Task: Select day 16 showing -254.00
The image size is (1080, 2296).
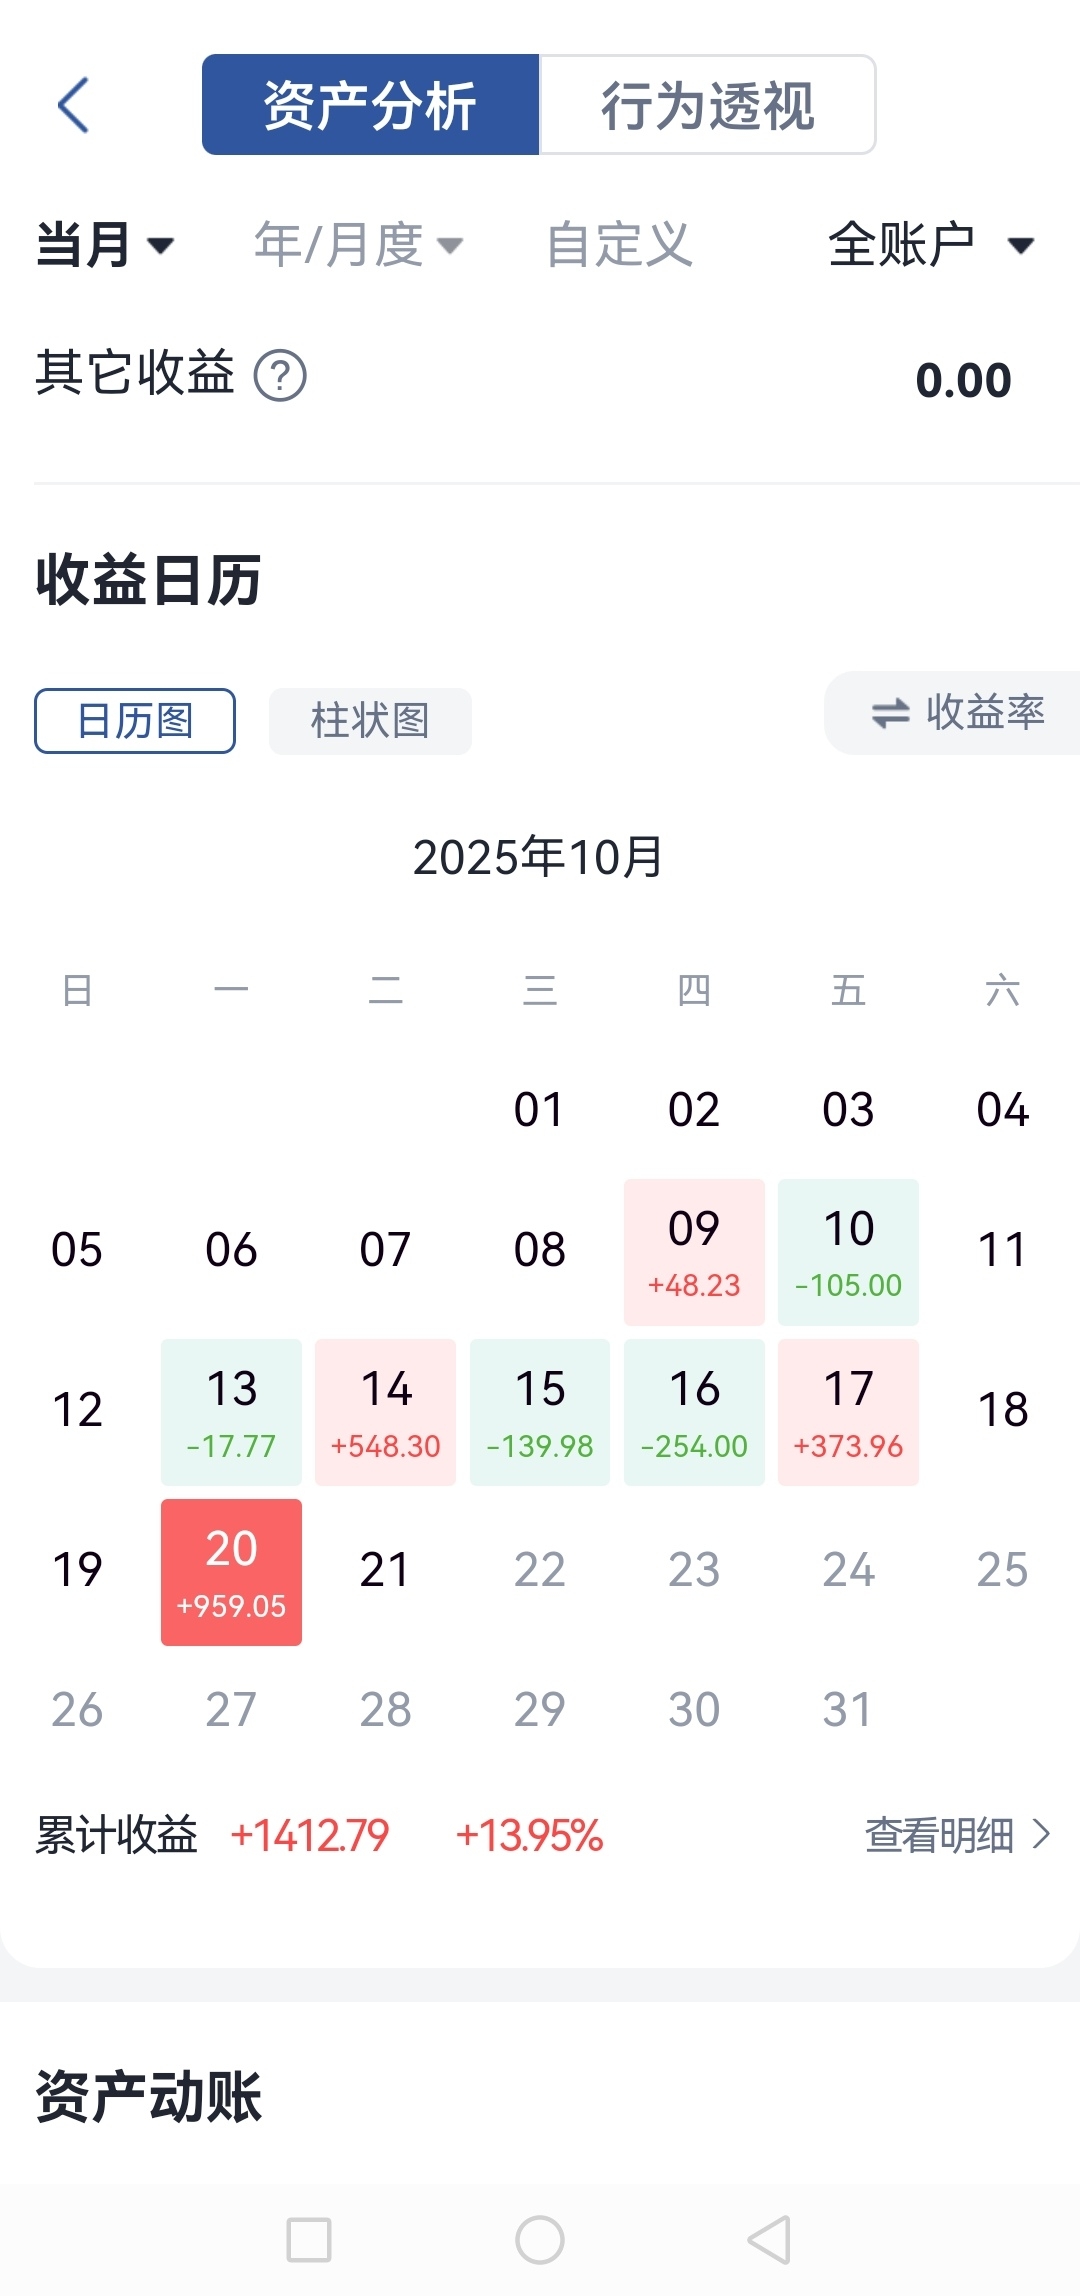Action: pyautogui.click(x=694, y=1412)
